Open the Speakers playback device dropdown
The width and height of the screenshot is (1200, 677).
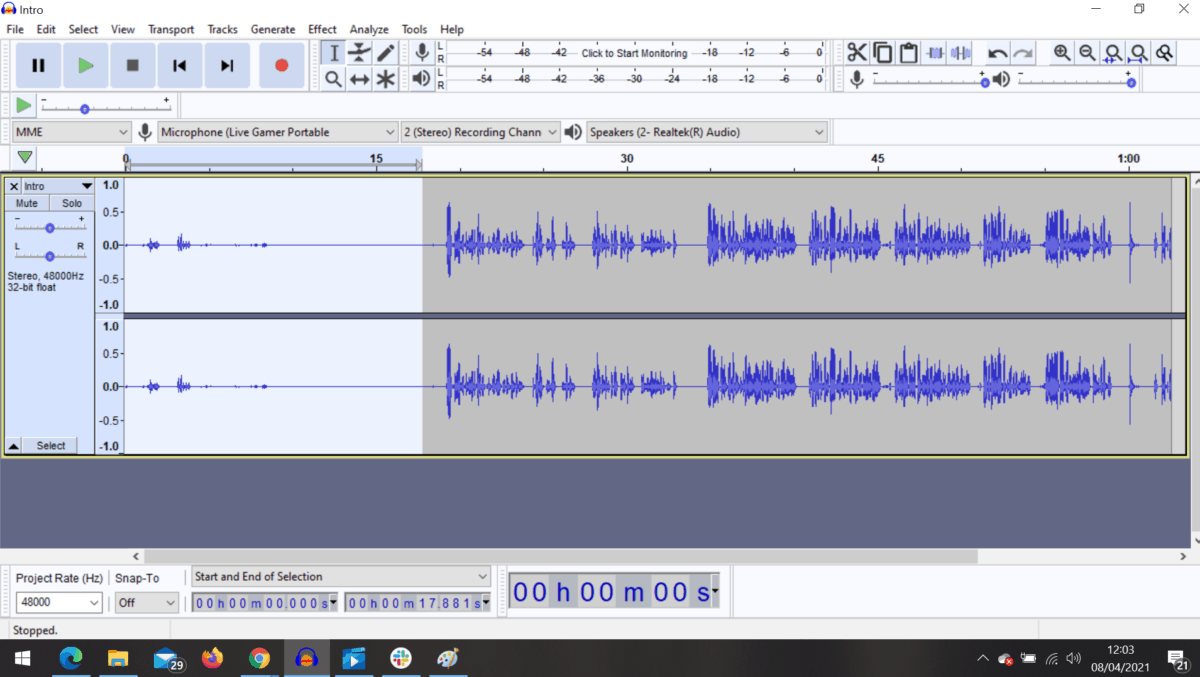(x=707, y=132)
